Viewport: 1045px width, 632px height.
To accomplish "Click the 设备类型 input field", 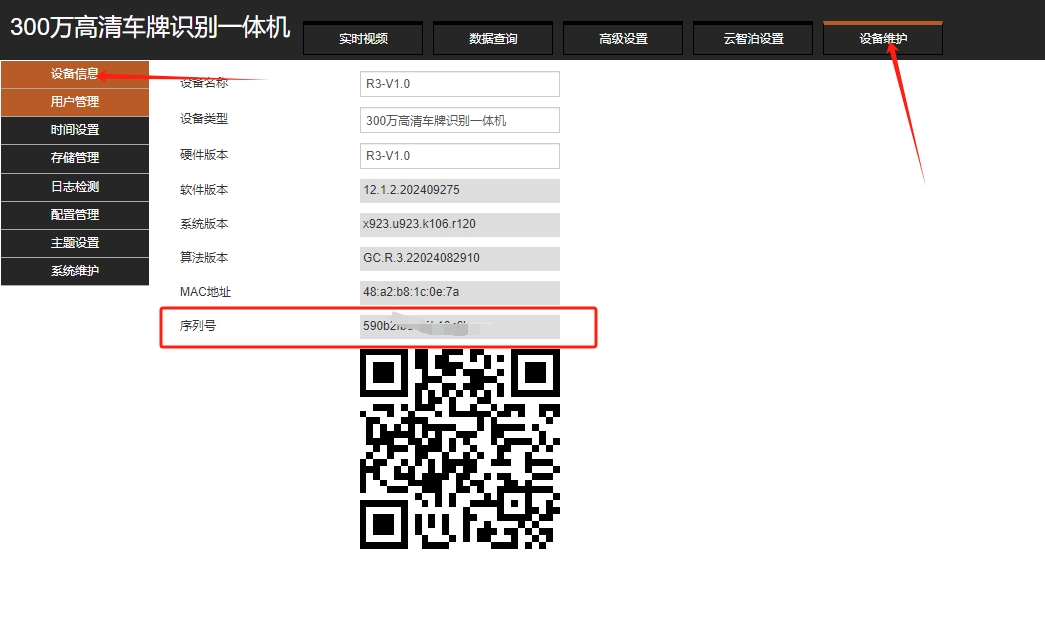I will 460,120.
